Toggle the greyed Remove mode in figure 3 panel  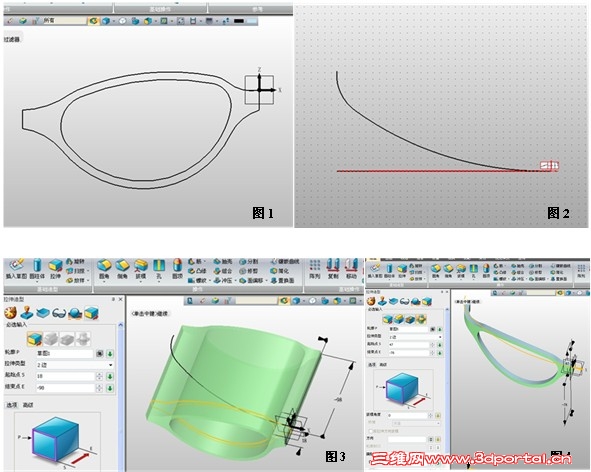(67, 339)
